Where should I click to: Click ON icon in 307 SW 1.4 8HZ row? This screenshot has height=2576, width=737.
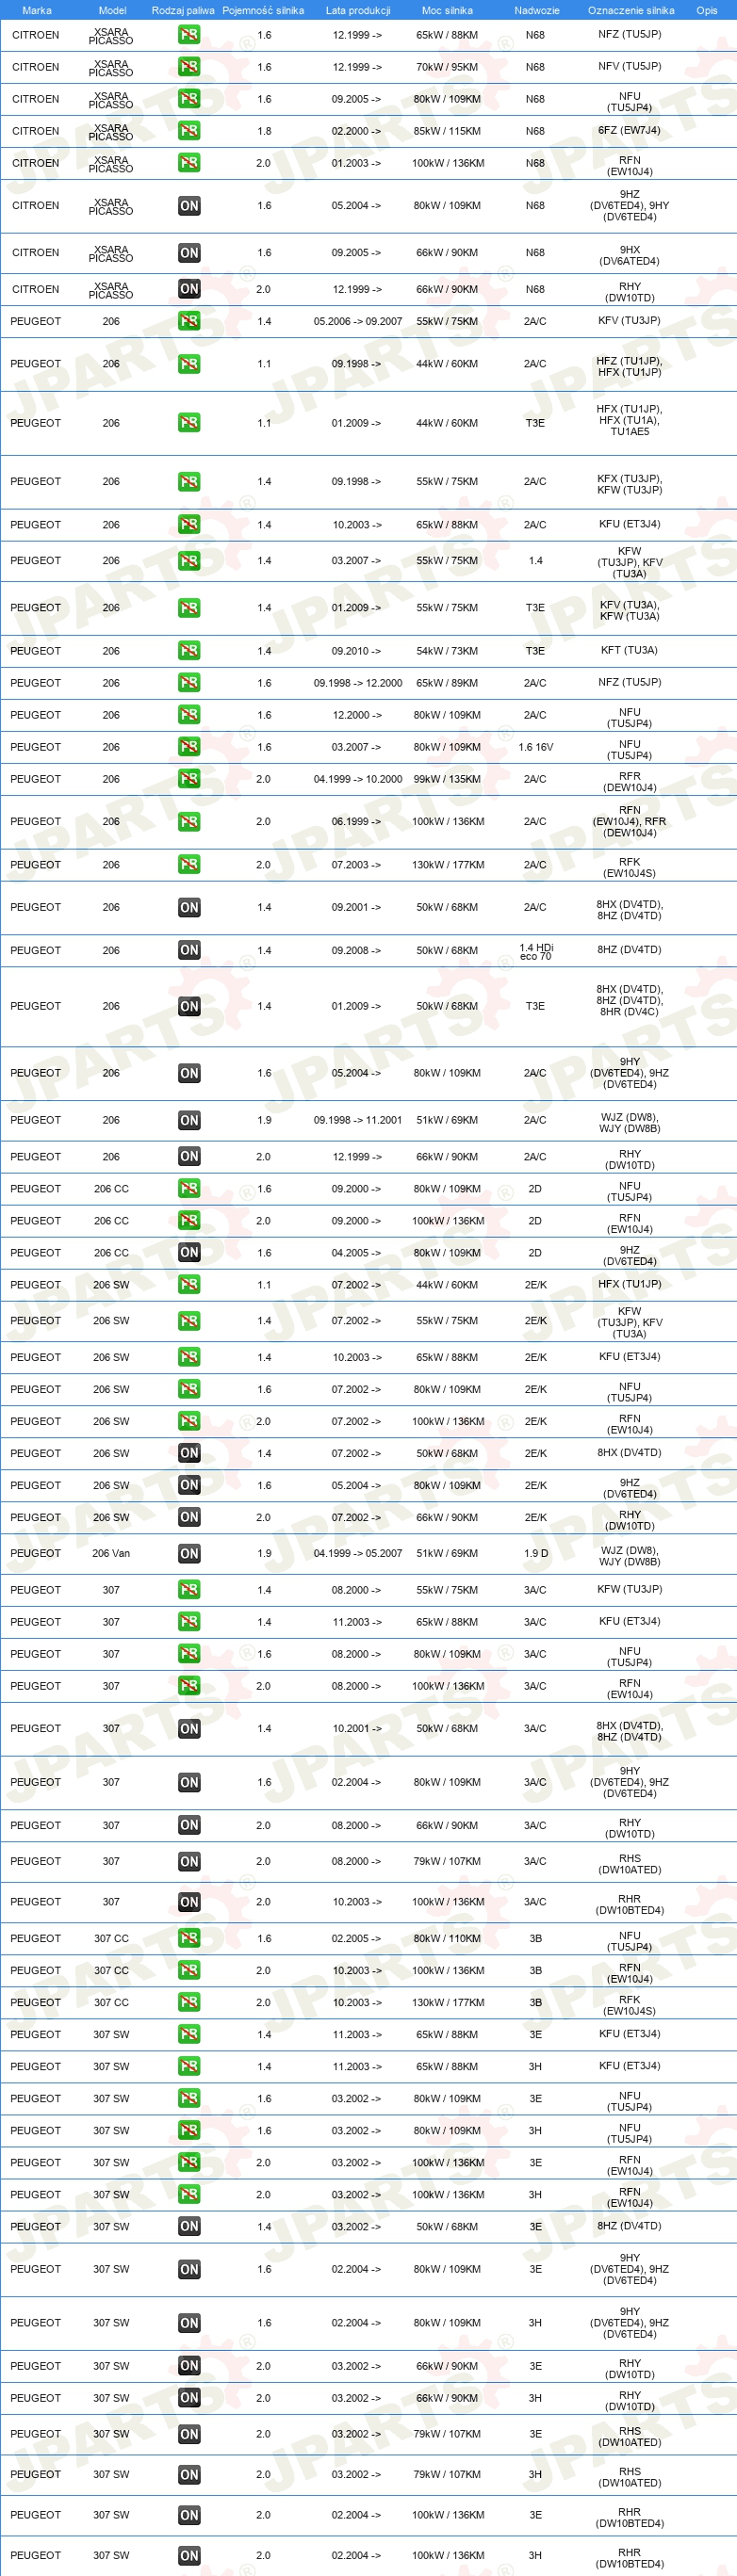189,2227
